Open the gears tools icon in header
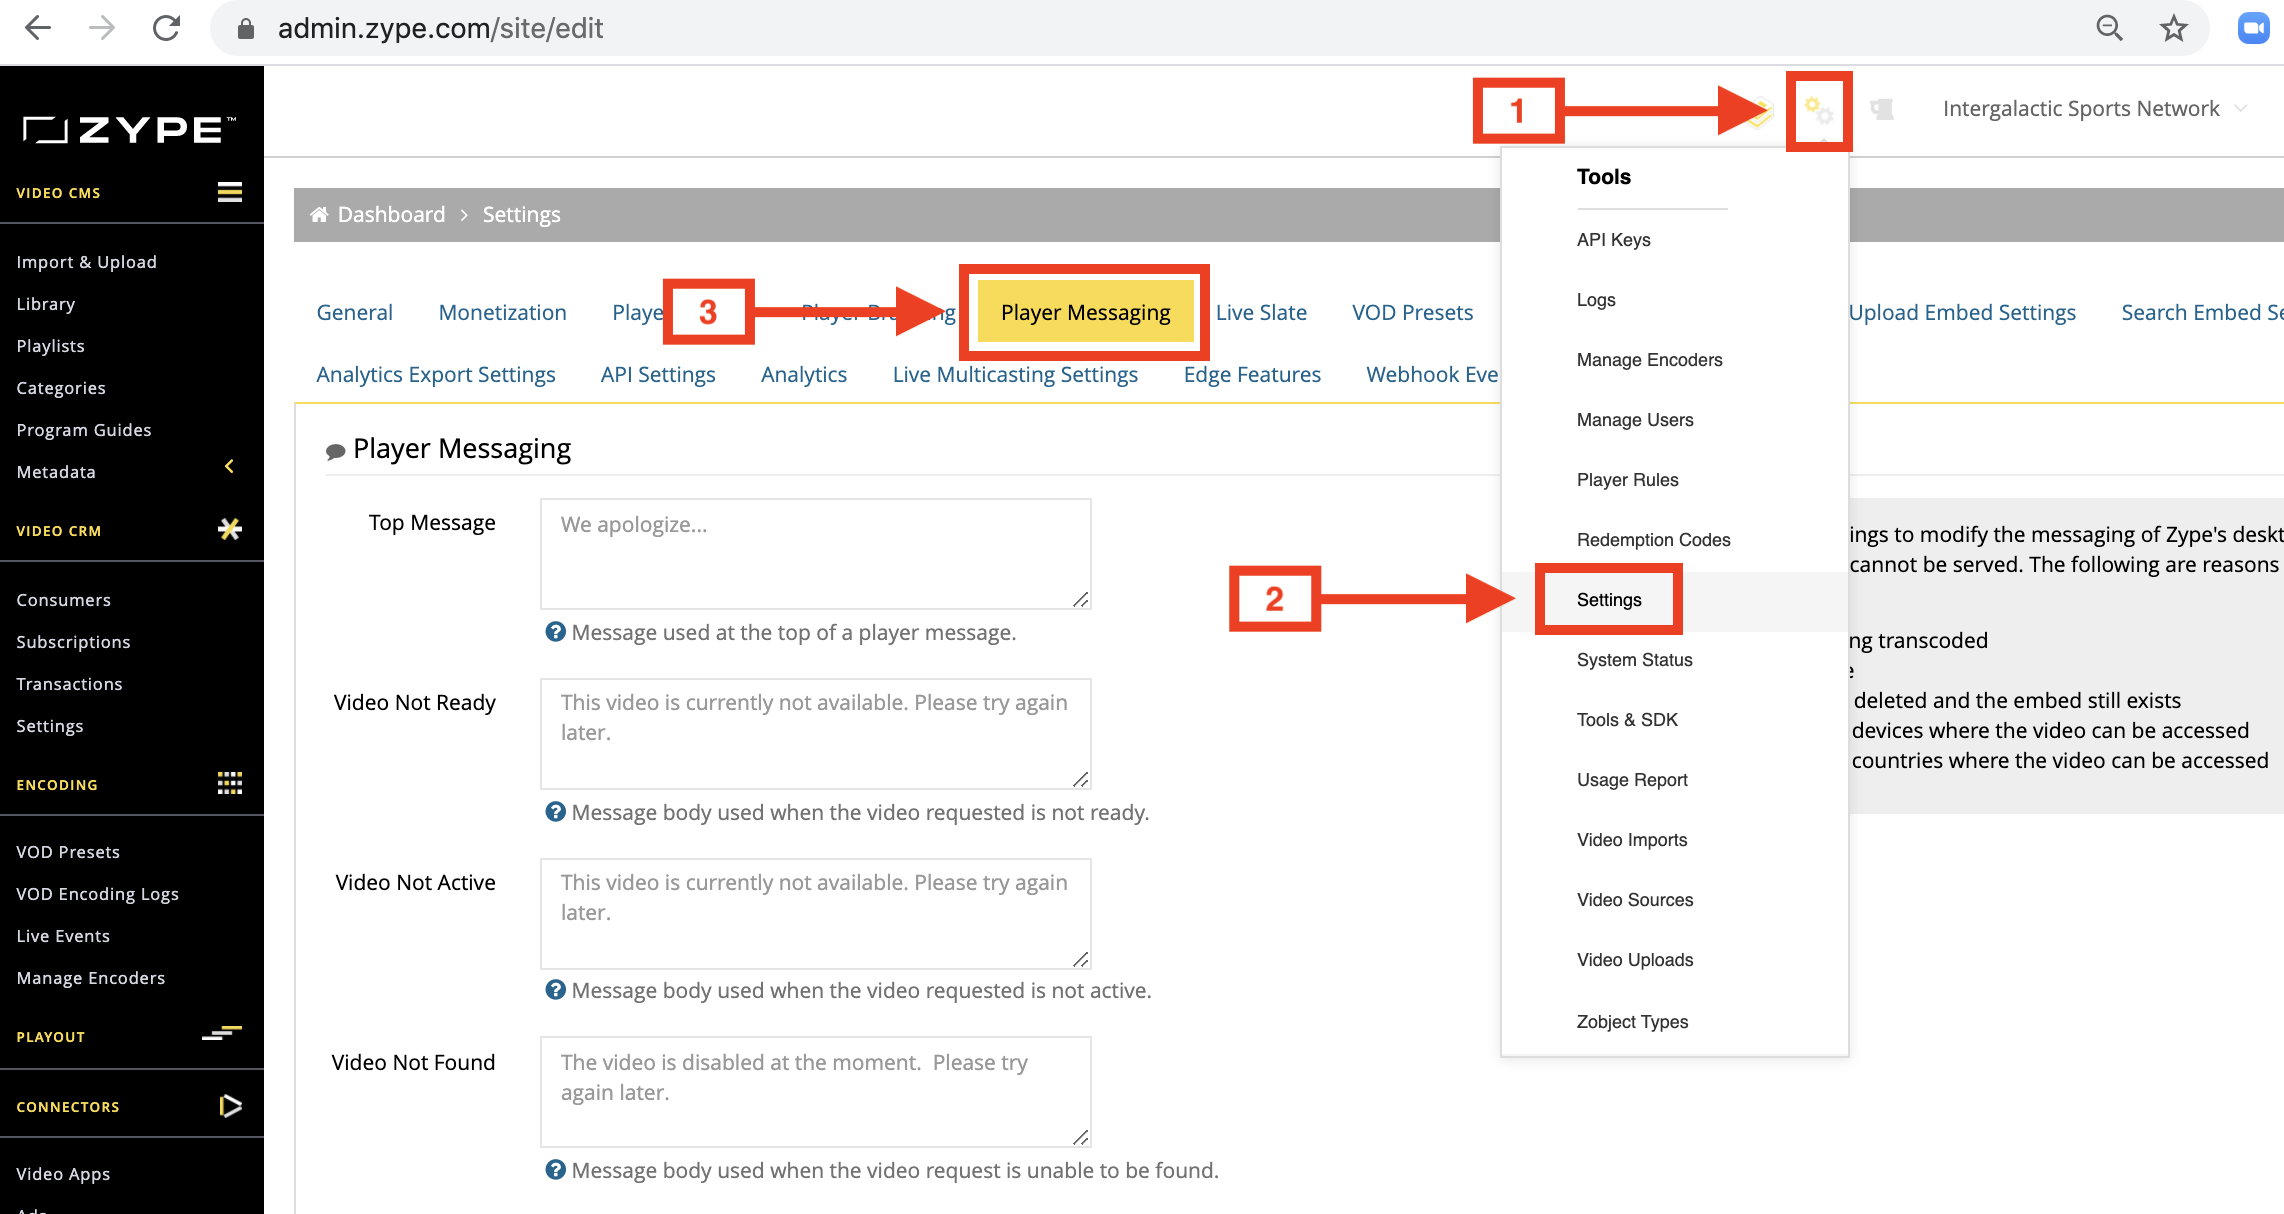The height and width of the screenshot is (1214, 2284). [1818, 110]
